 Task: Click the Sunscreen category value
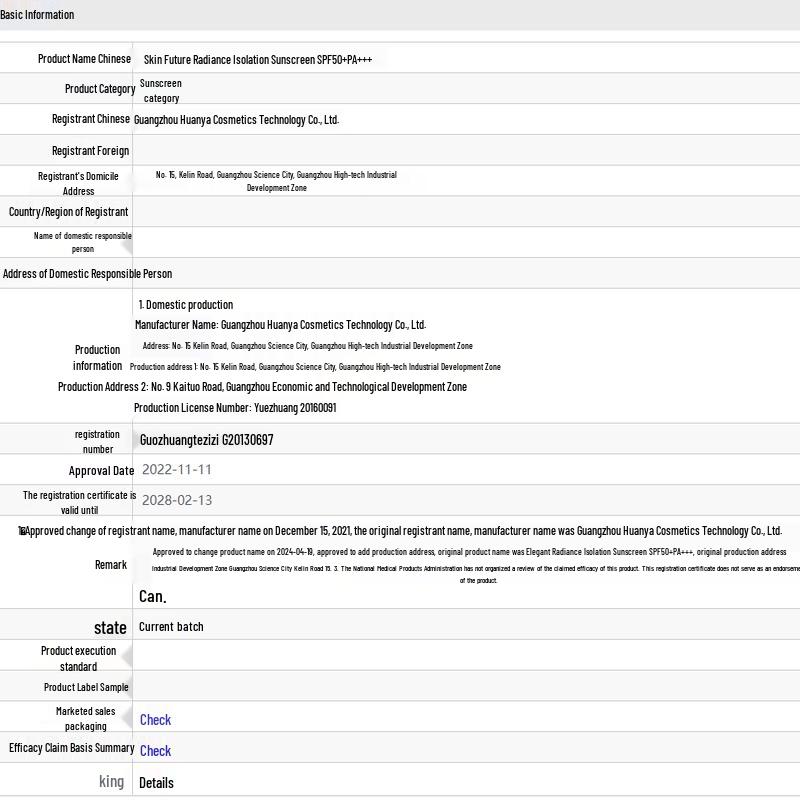161,90
